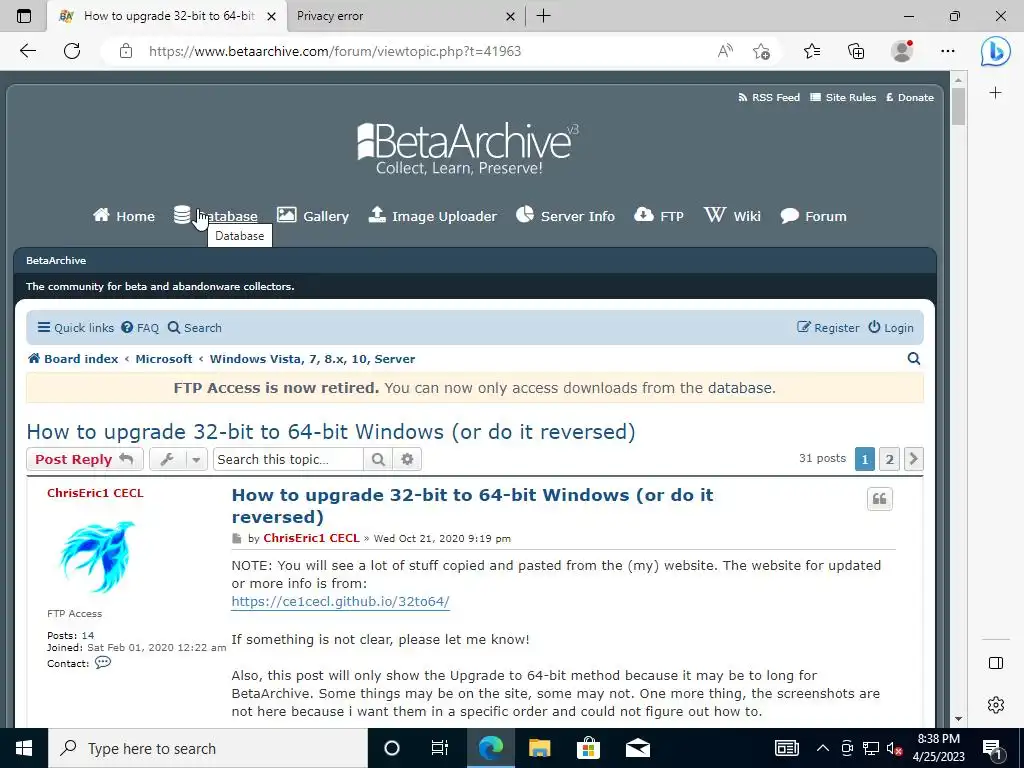Screen dimensions: 1024x768
Task: Open the Site Rules link
Action: [x=843, y=97]
